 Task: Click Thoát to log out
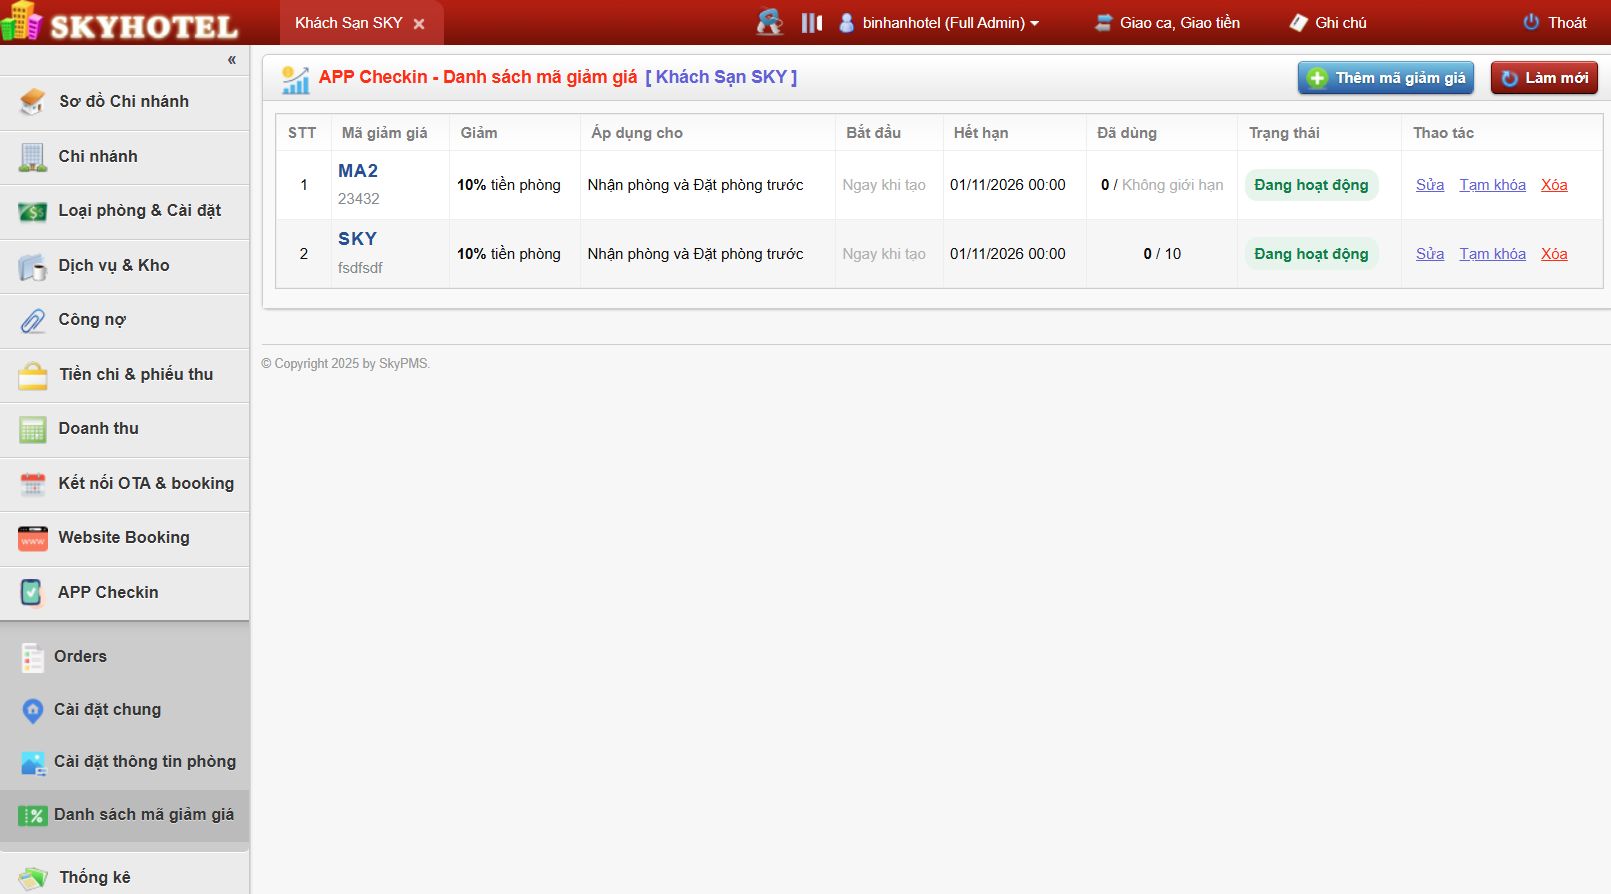tap(1555, 23)
